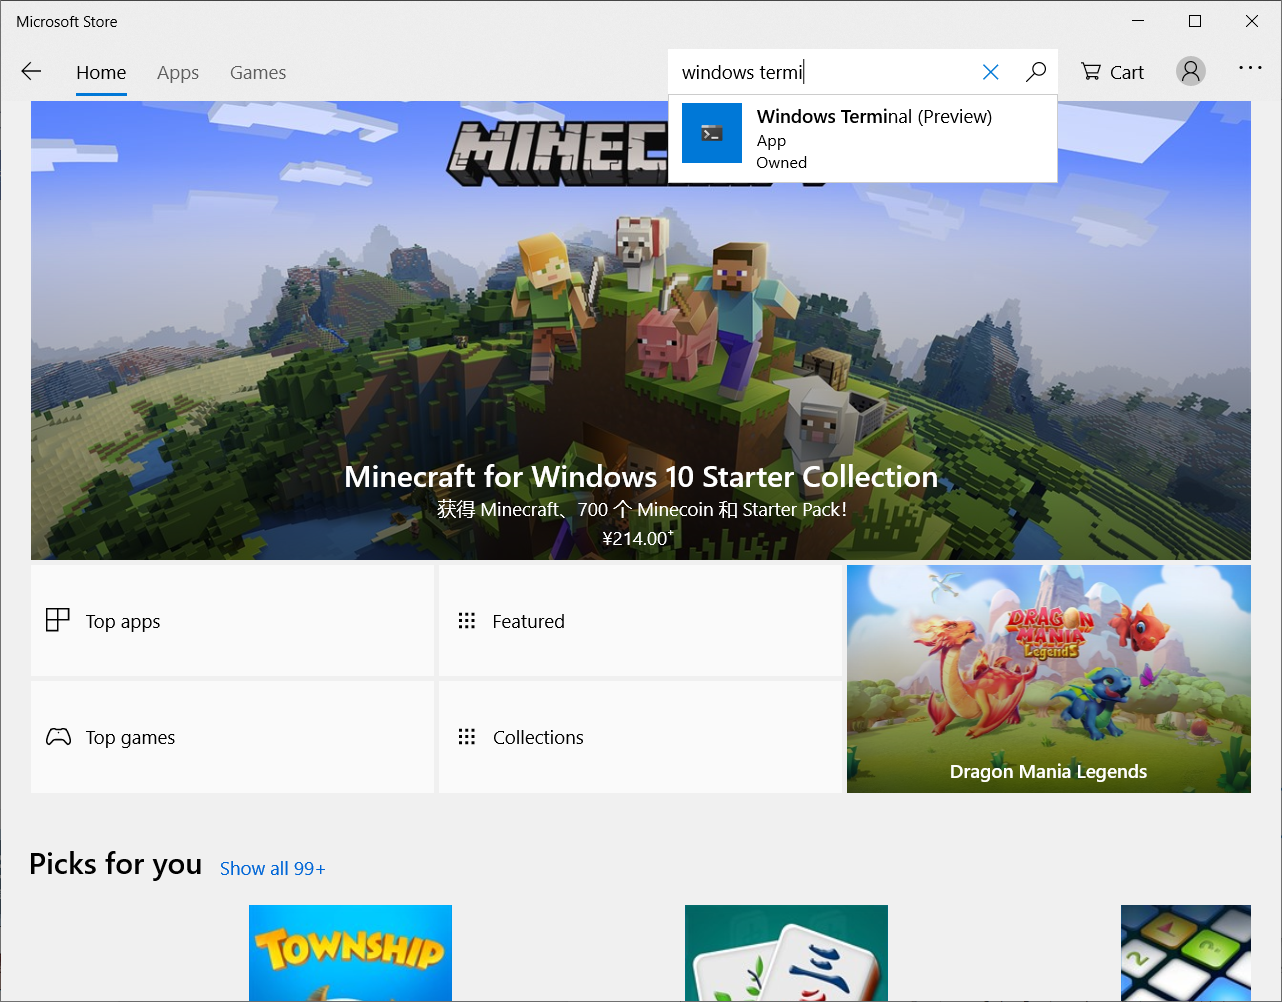
Task: Switch to the Games tab
Action: tap(258, 73)
